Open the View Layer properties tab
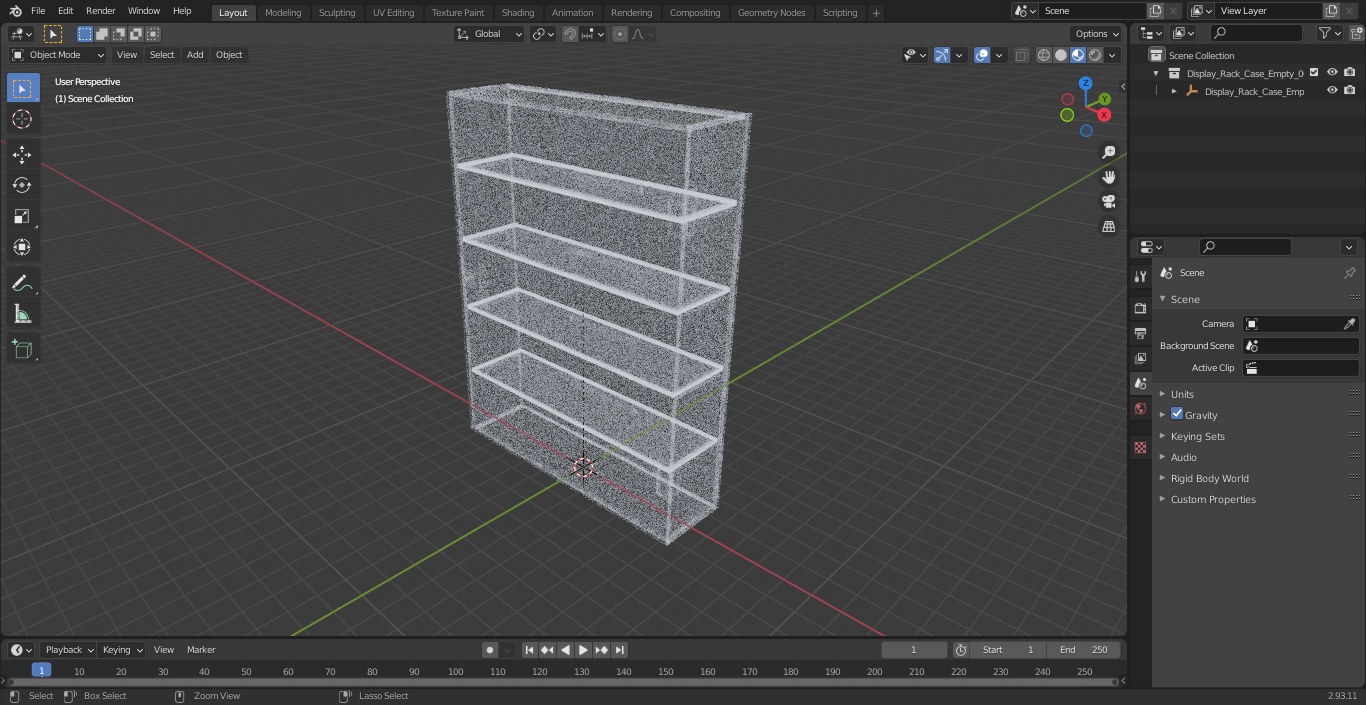Screen dimensions: 1366x705 1140,358
